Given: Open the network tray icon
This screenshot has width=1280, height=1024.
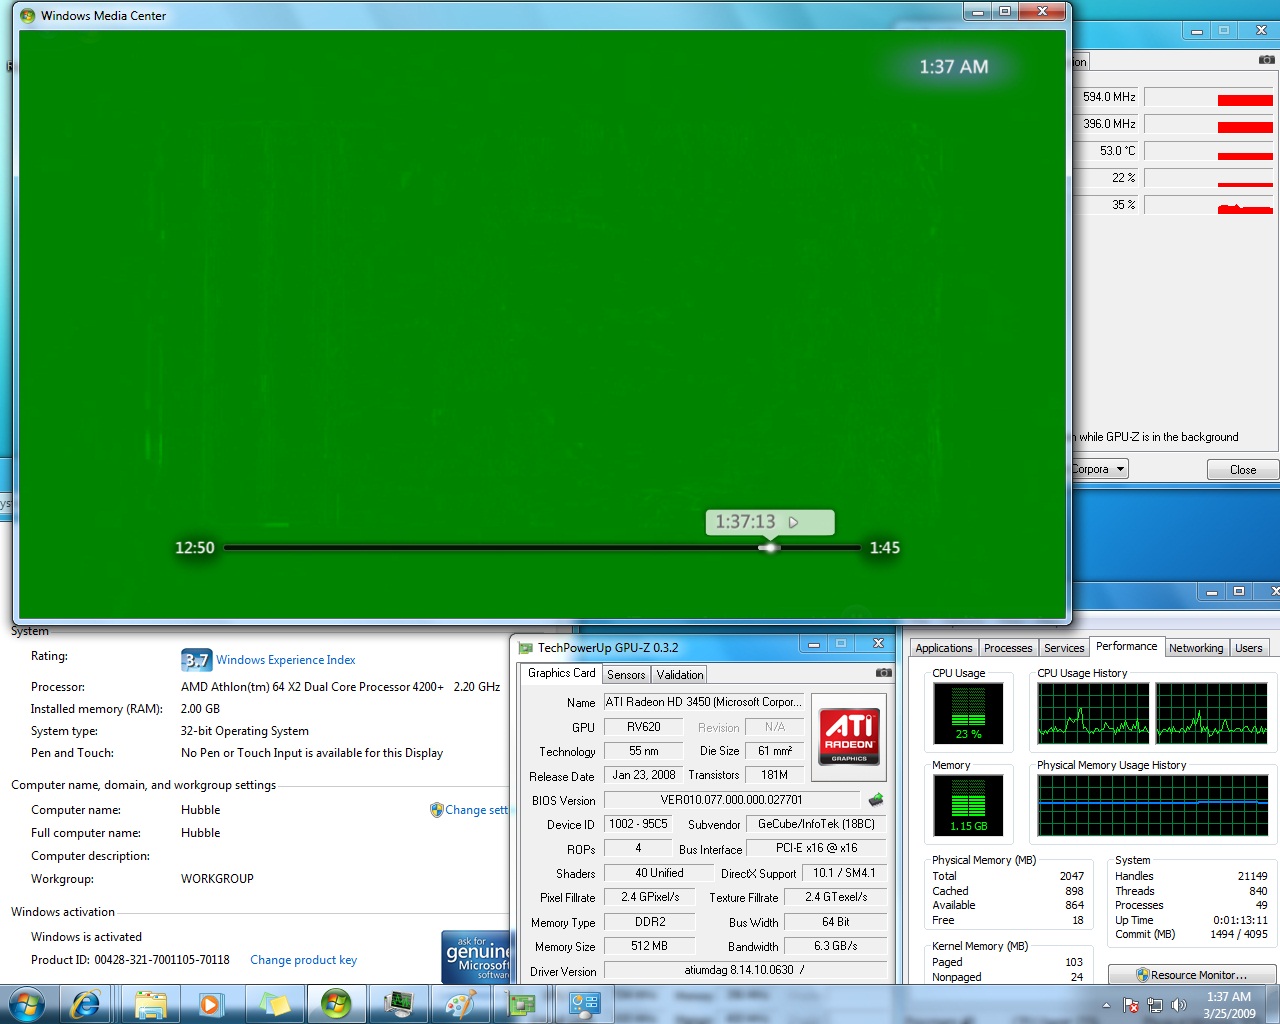Looking at the screenshot, I should click(x=1155, y=1005).
